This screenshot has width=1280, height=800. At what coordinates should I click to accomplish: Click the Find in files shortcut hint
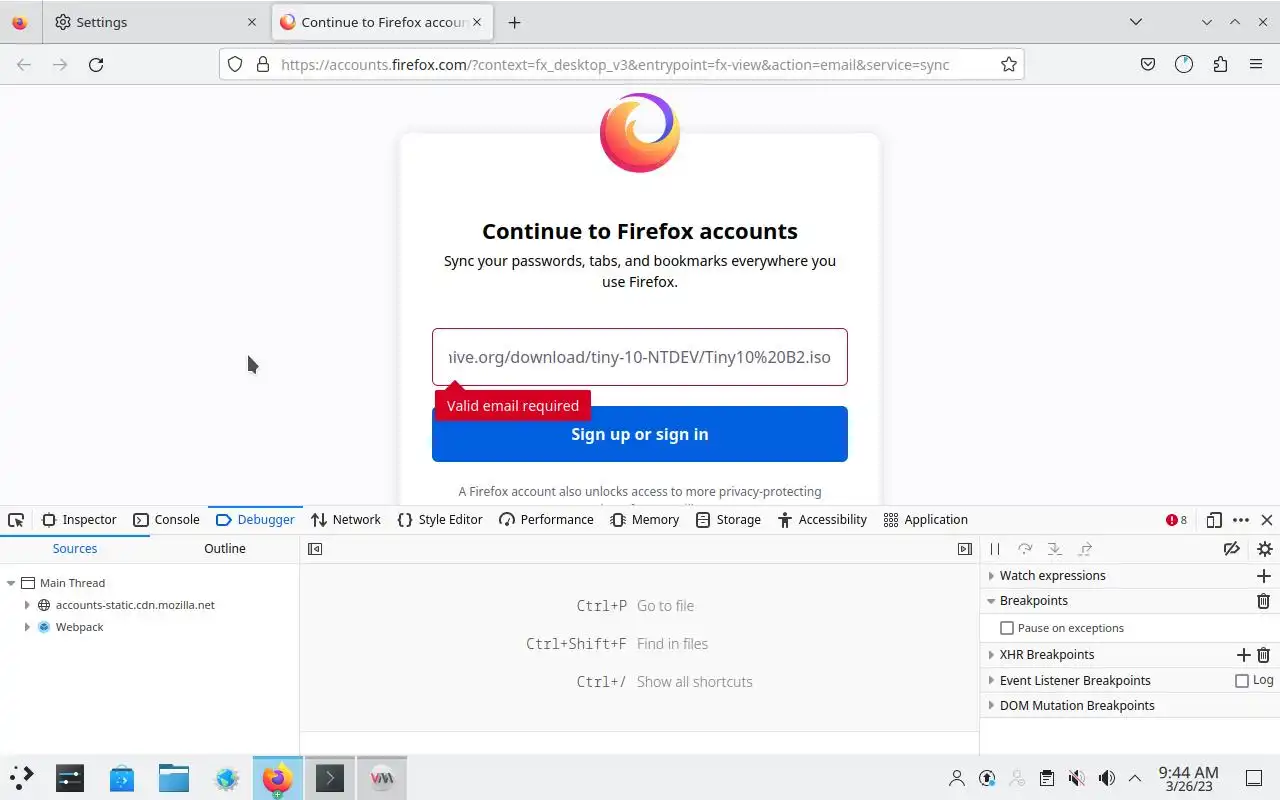616,644
